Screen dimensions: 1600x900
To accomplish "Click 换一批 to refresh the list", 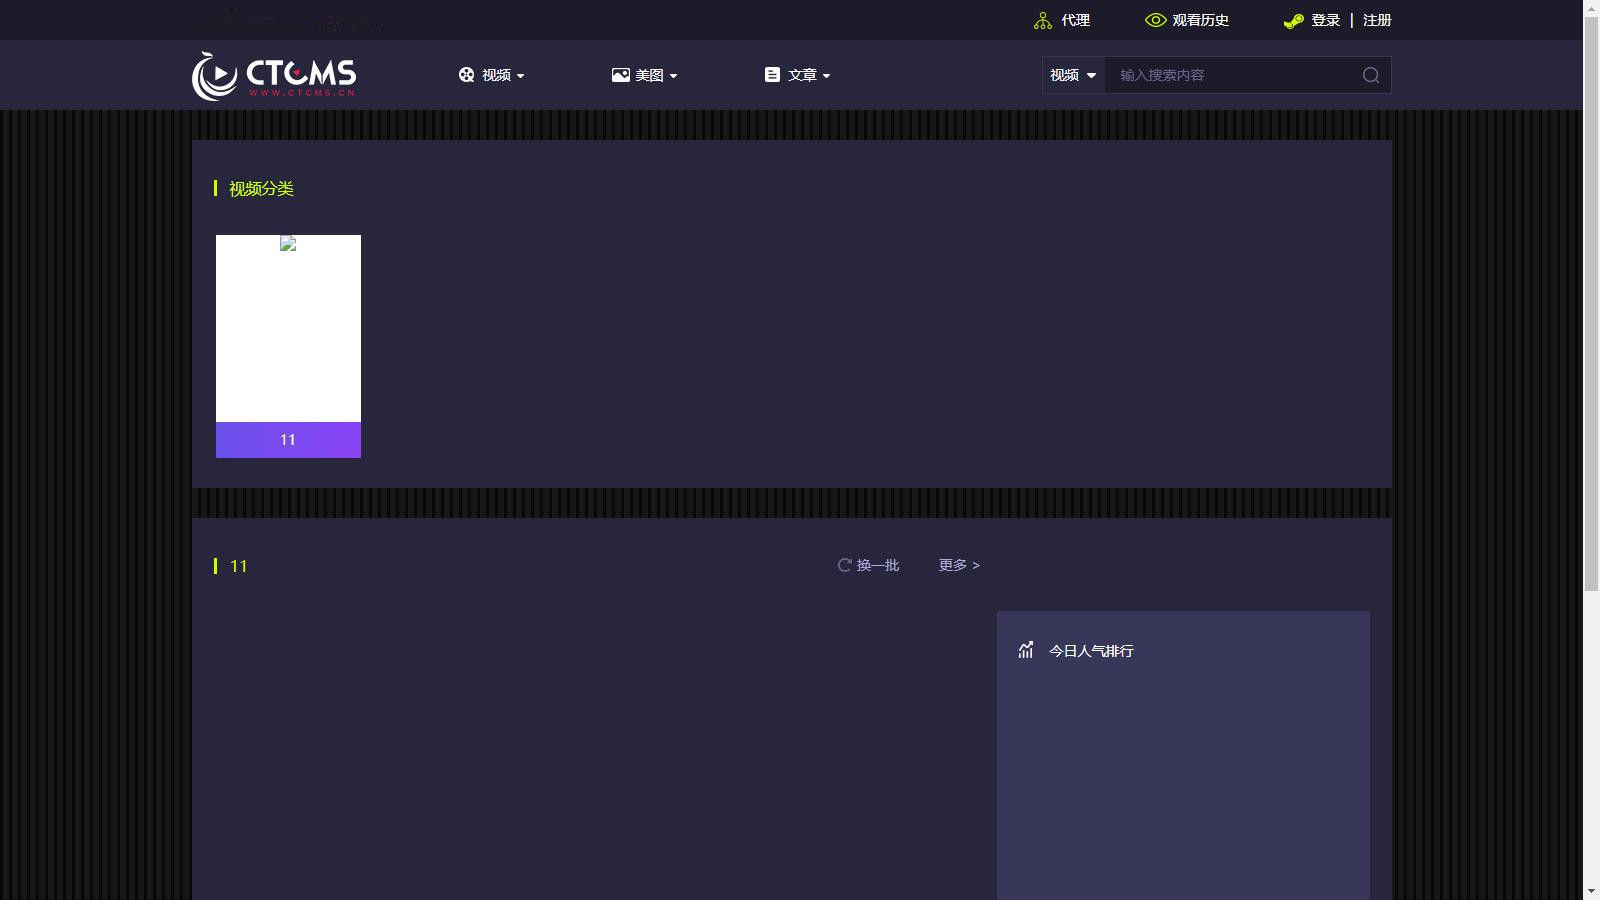I will pos(878,565).
